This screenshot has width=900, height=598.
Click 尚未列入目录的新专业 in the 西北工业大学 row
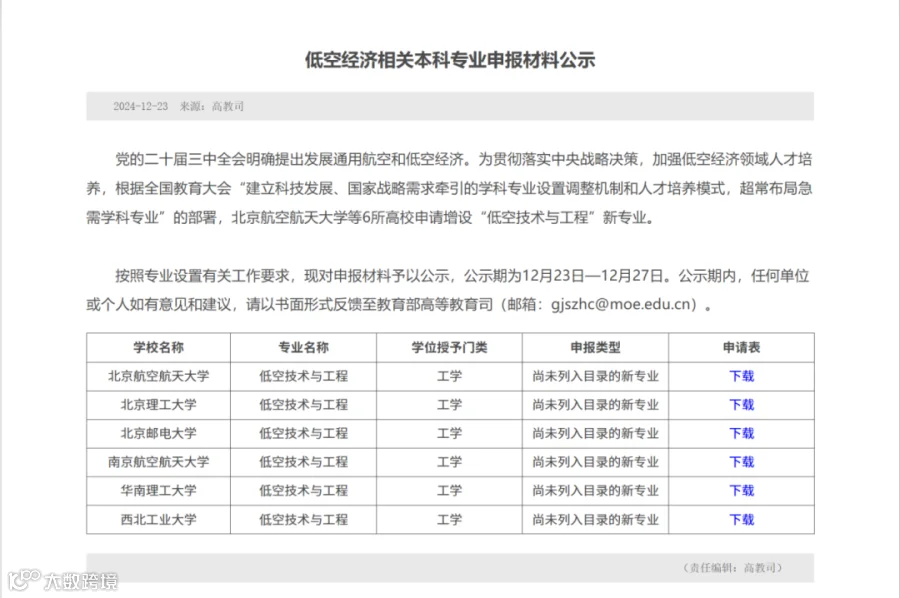[x=595, y=520]
